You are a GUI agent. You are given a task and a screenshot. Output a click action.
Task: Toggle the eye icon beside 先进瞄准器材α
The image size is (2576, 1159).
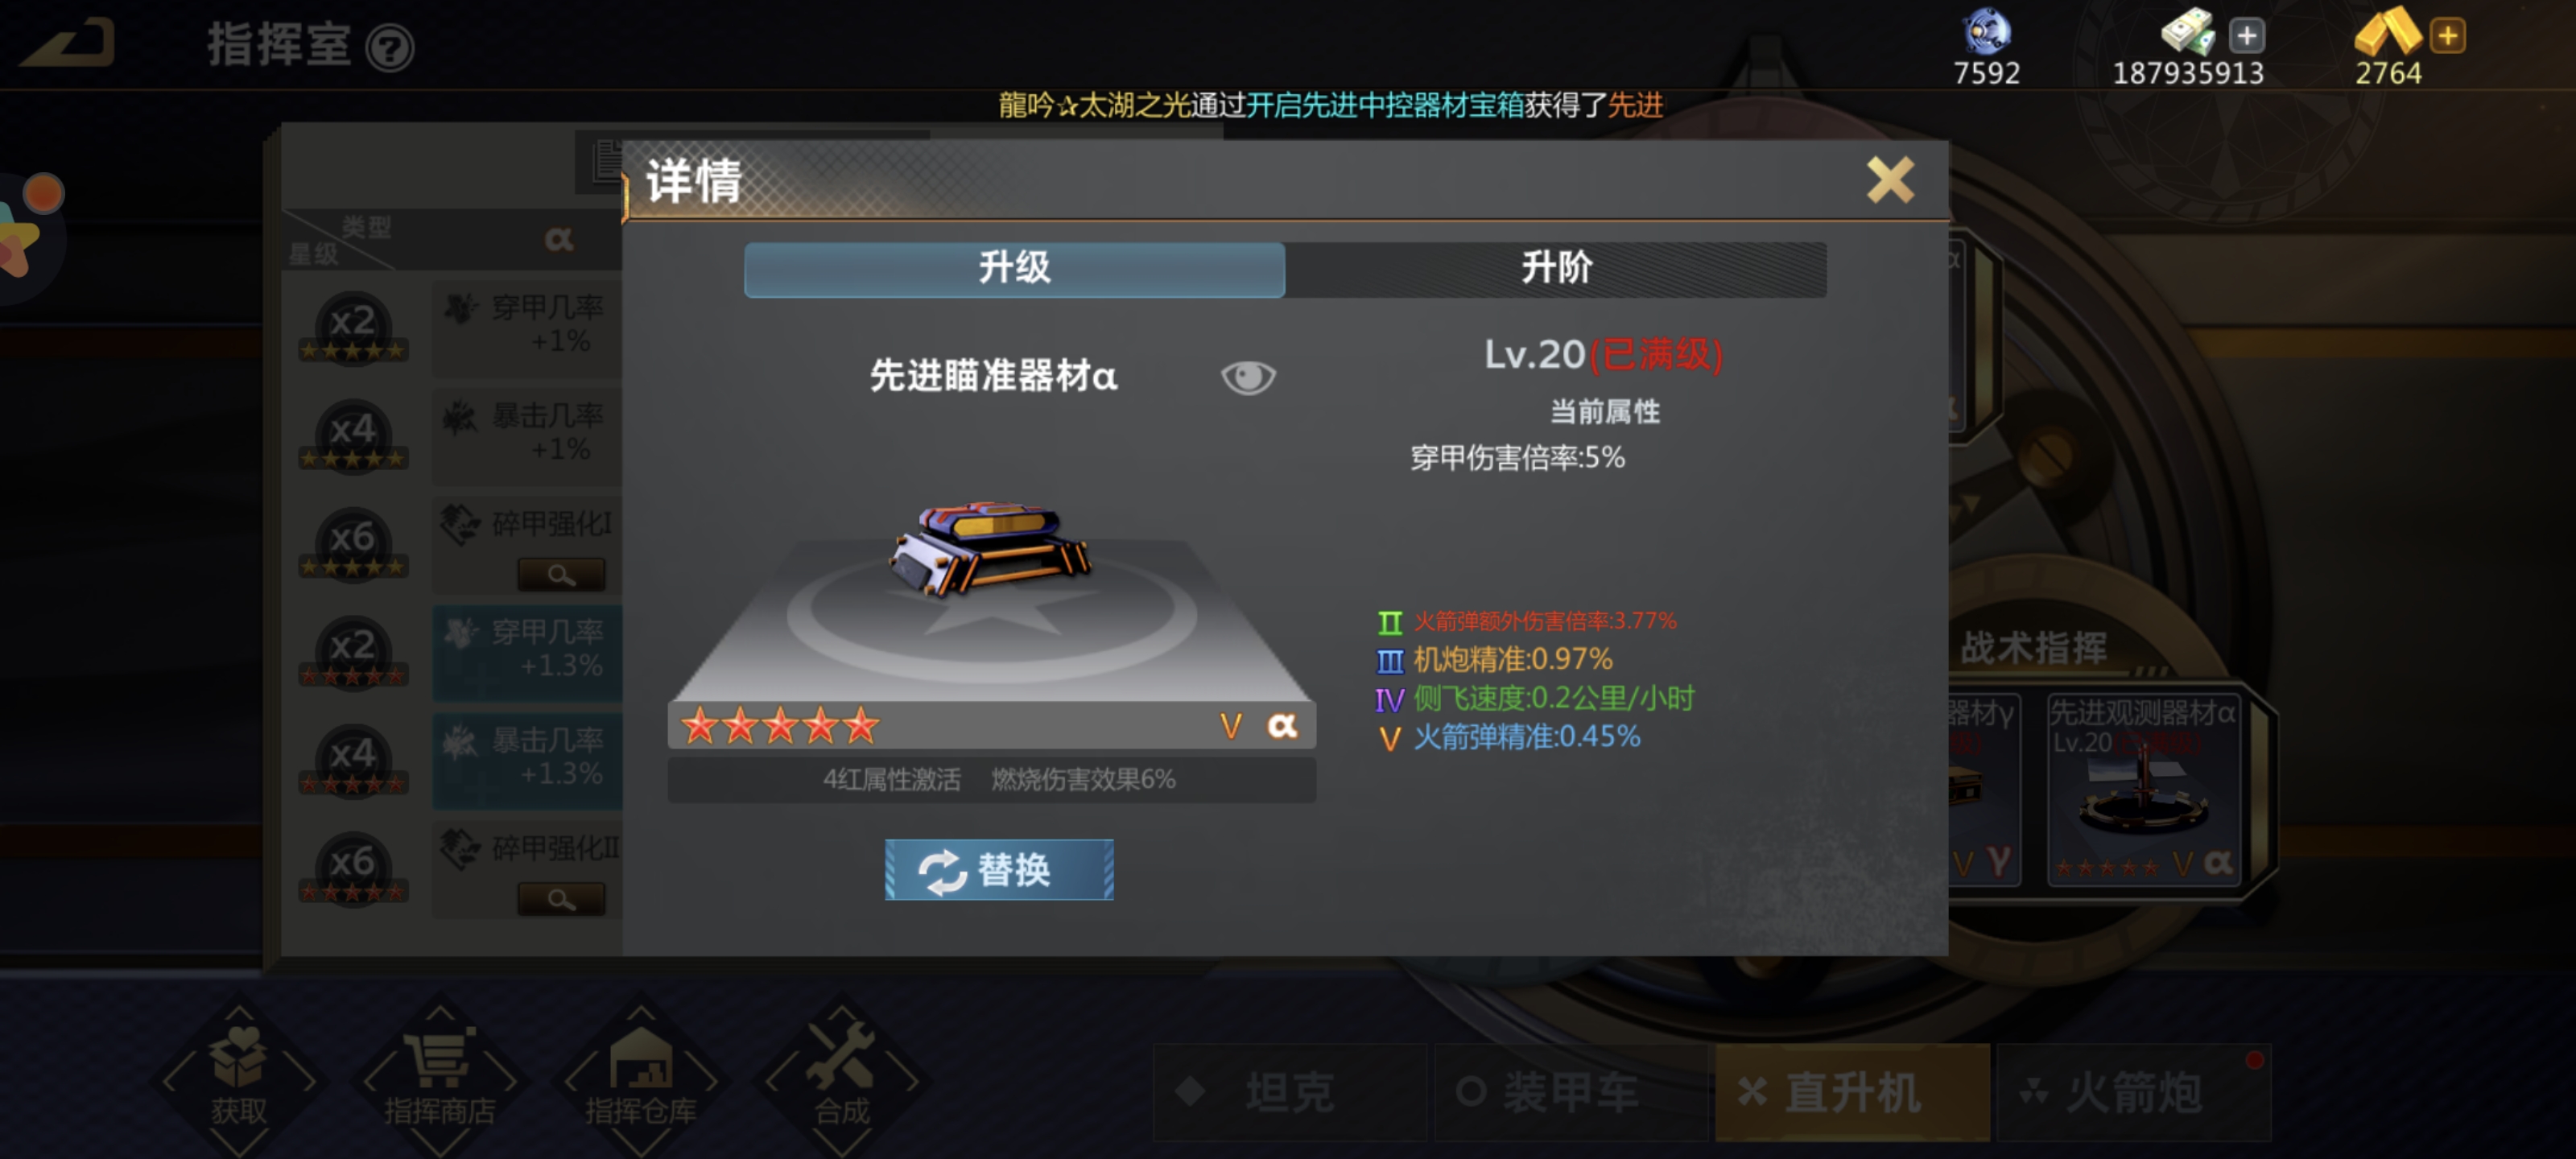pyautogui.click(x=1247, y=377)
